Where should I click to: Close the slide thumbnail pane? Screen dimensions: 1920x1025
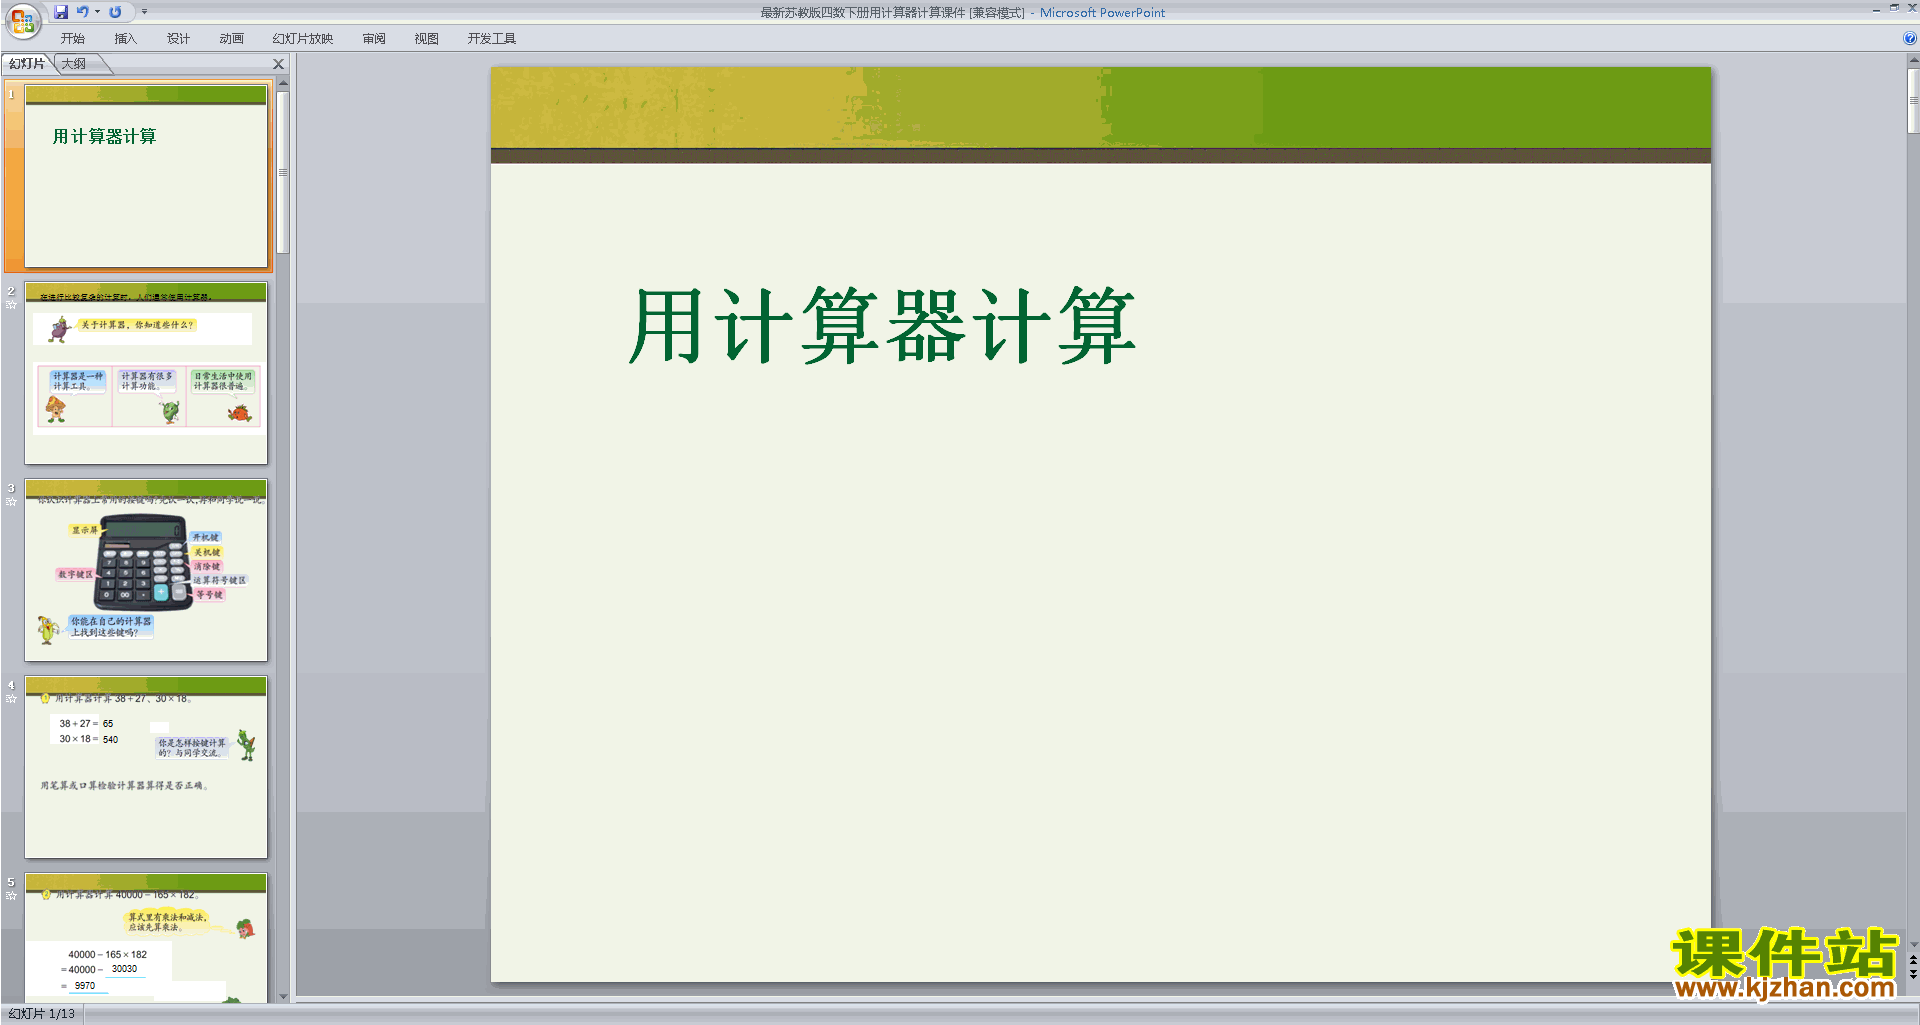[279, 64]
